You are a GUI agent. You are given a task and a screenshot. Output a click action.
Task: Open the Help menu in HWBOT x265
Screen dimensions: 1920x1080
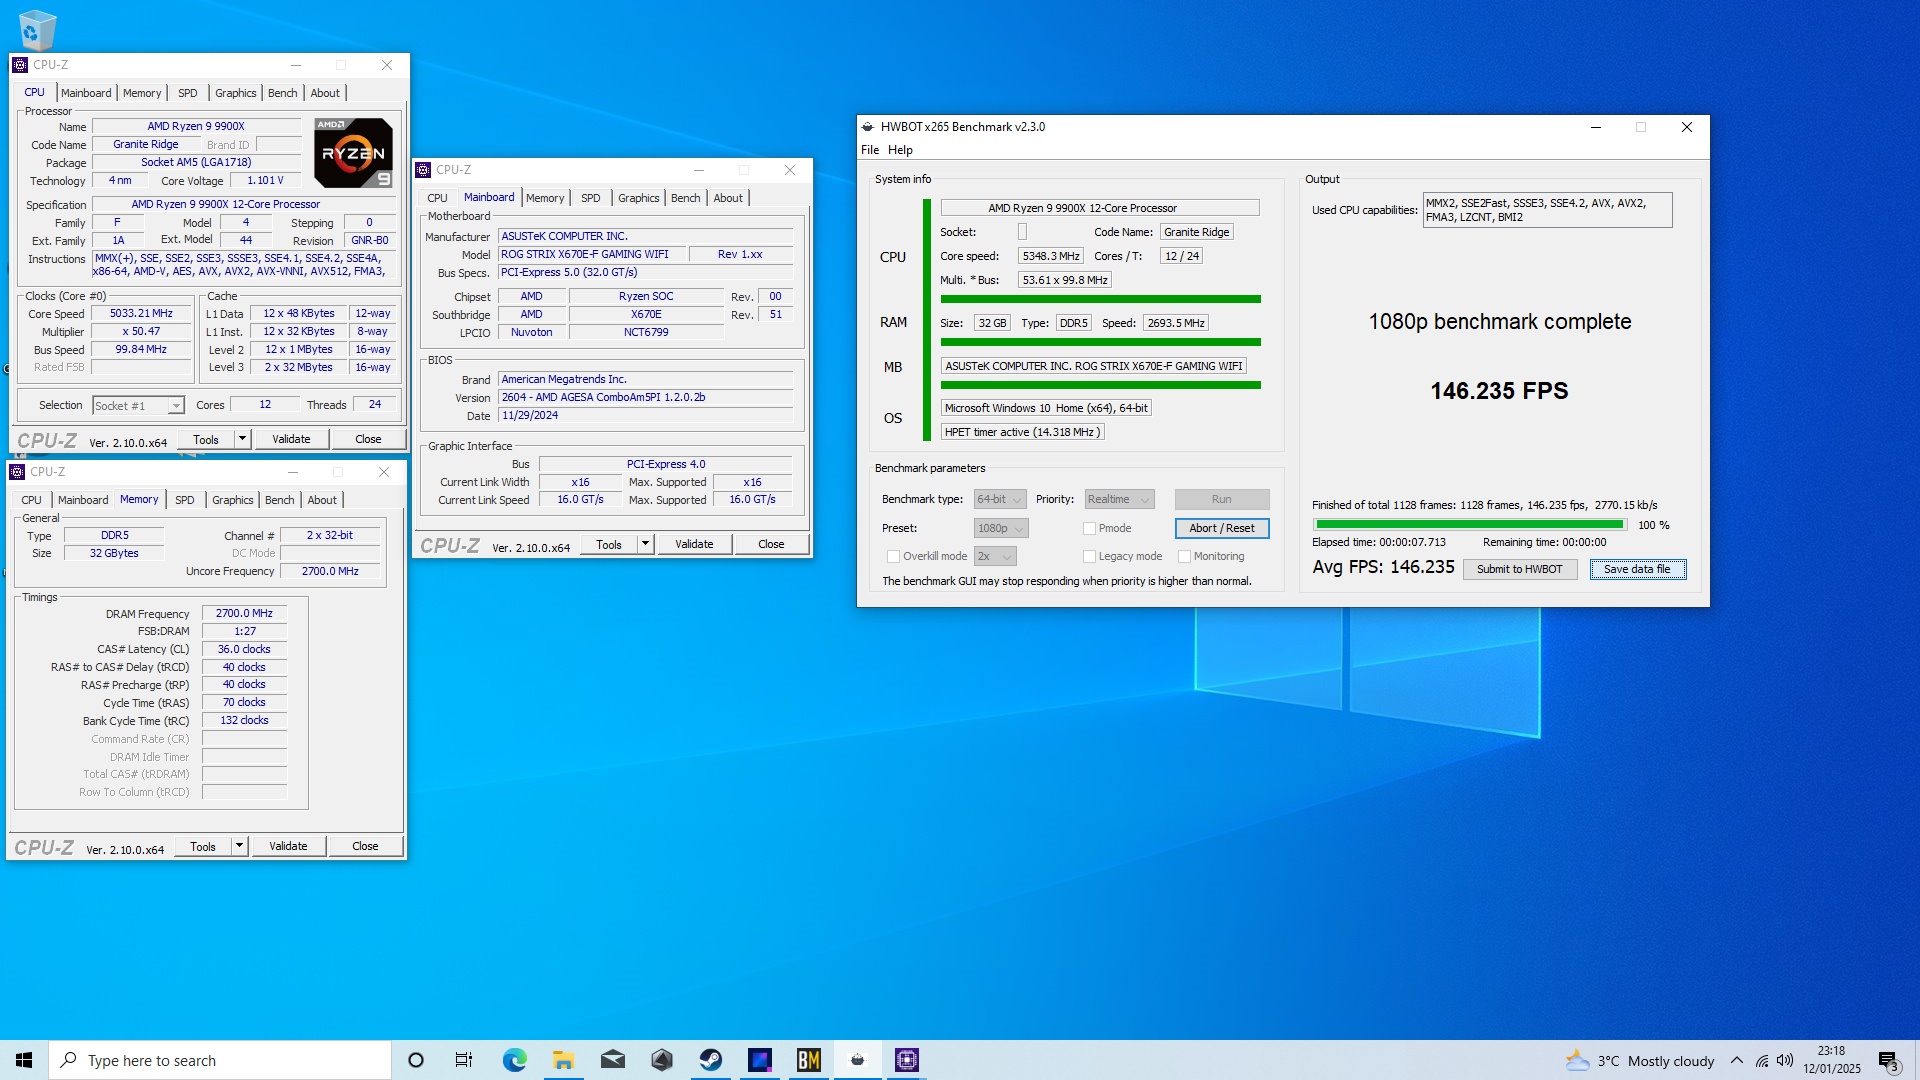900,150
